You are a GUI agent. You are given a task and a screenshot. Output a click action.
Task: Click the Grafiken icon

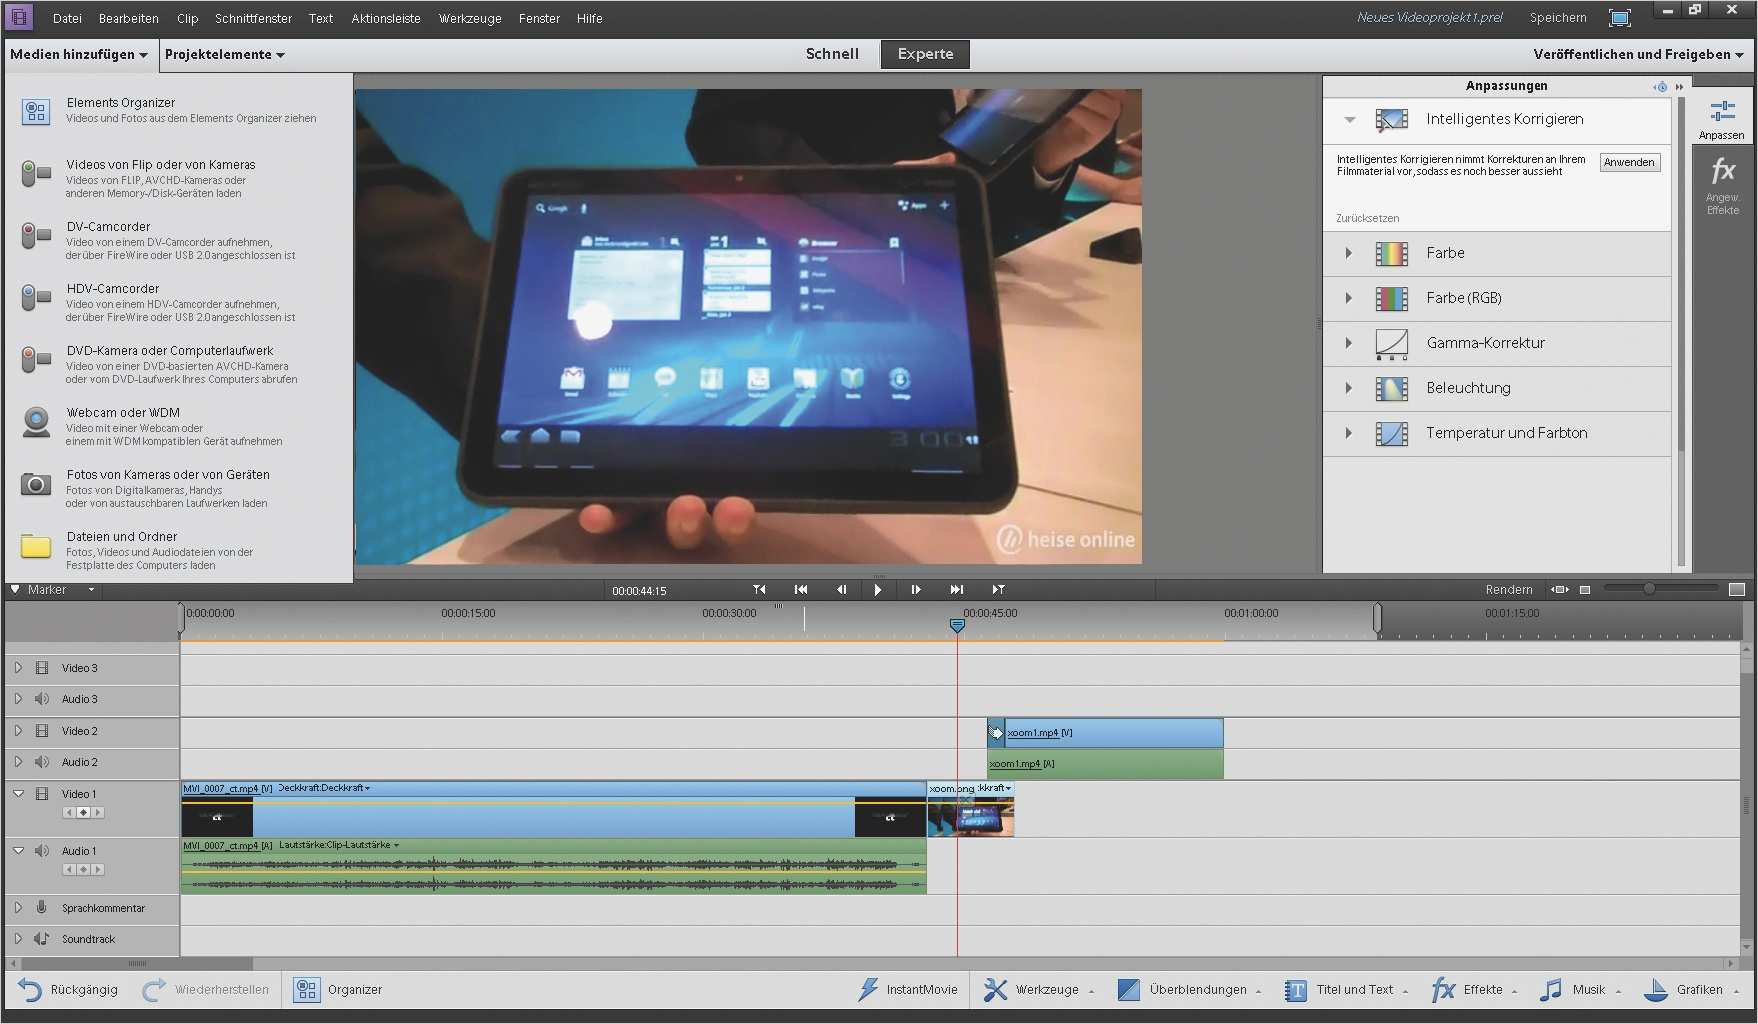point(1658,989)
